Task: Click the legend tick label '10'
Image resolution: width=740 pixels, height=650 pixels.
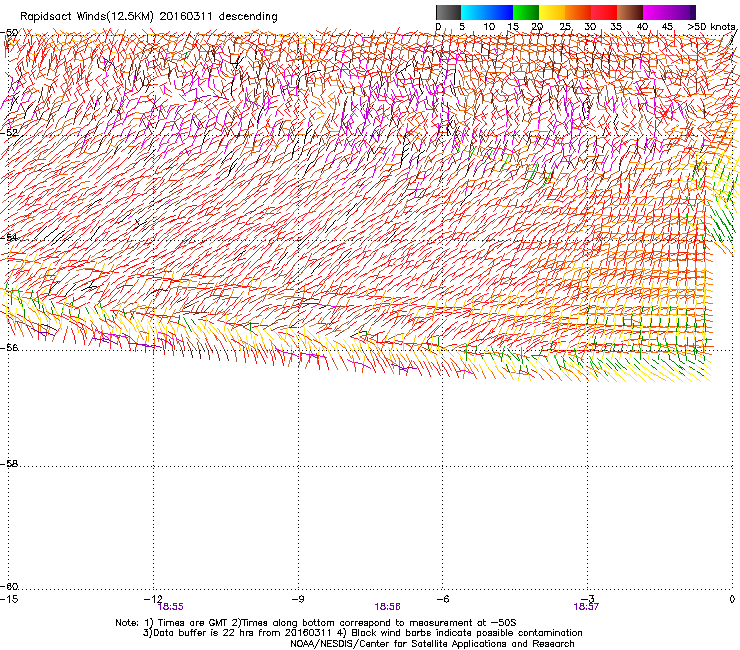Action: 489,27
